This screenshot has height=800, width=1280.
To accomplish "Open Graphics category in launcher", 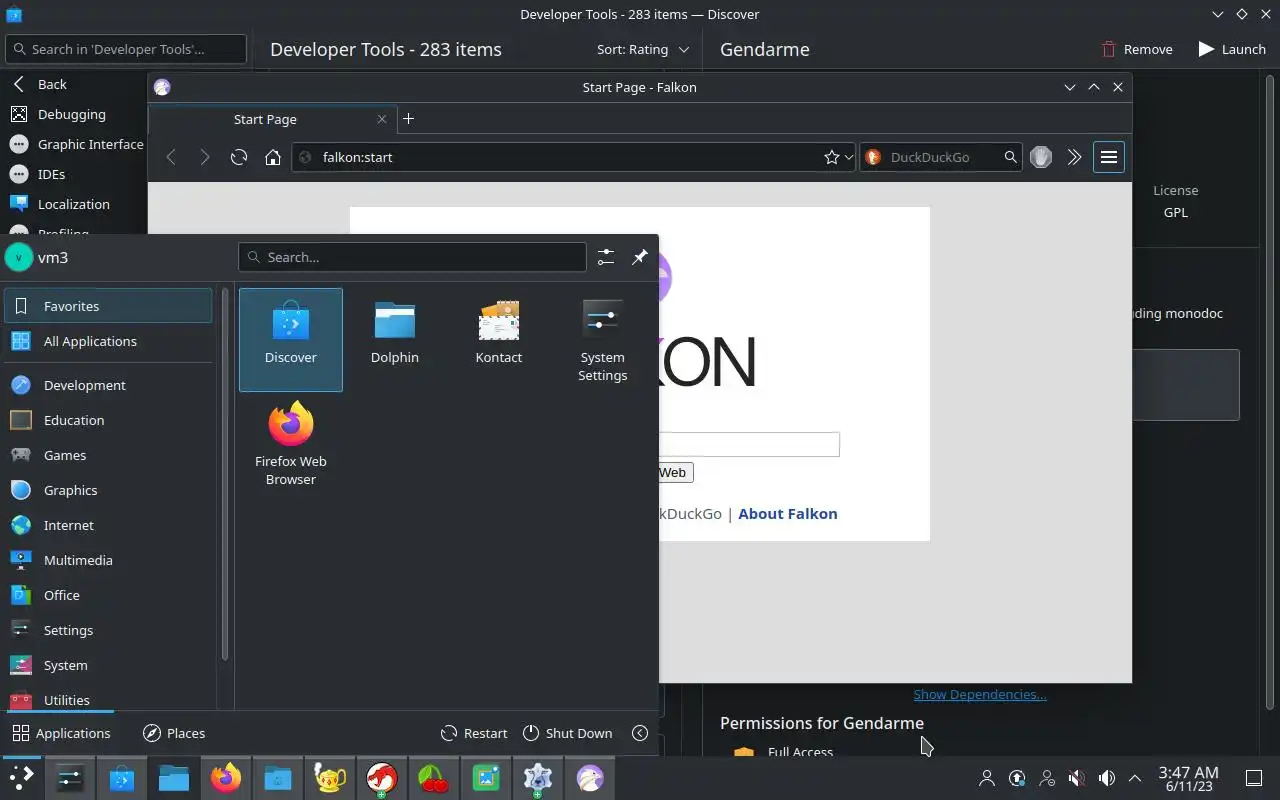I will coord(108,490).
